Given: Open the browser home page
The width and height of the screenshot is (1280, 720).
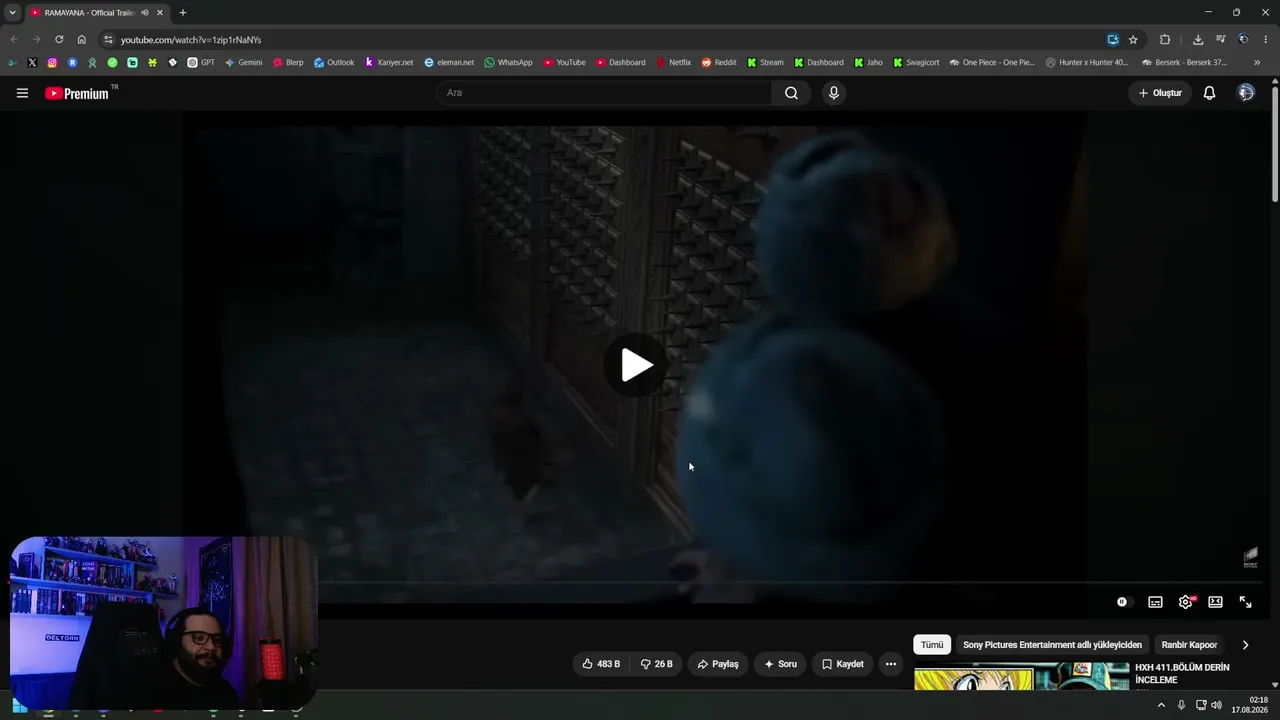Looking at the screenshot, I should coord(82,40).
